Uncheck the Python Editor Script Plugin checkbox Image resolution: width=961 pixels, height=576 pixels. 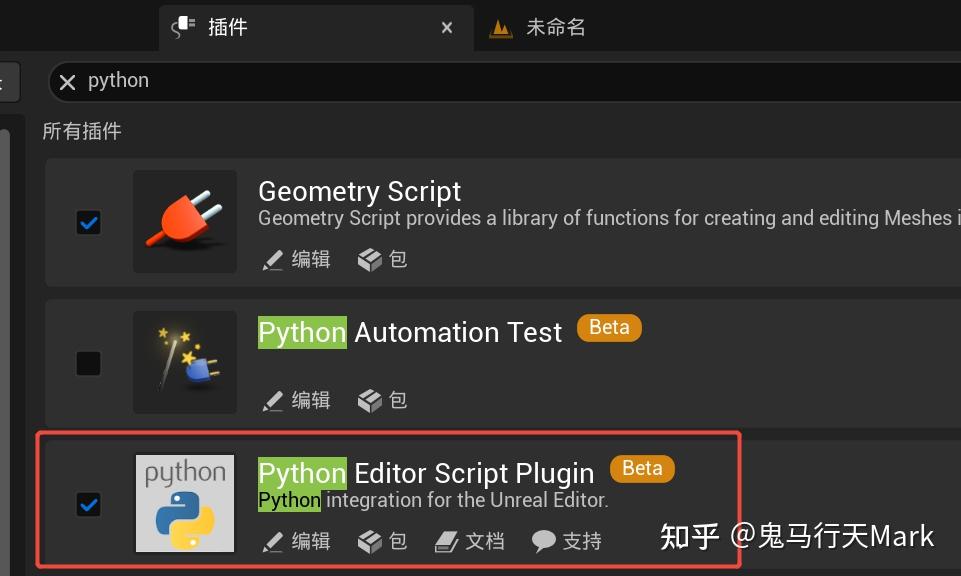click(88, 505)
